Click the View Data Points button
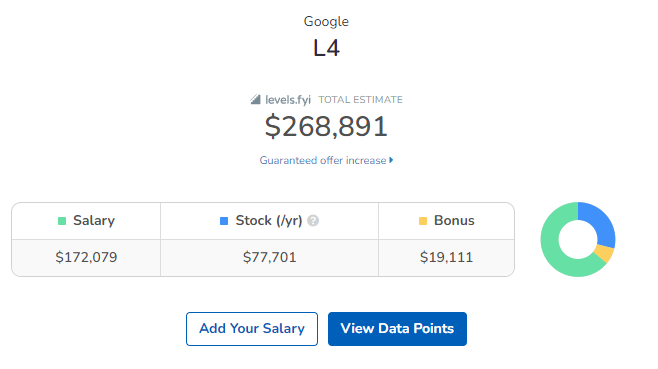The image size is (658, 369). (x=397, y=329)
